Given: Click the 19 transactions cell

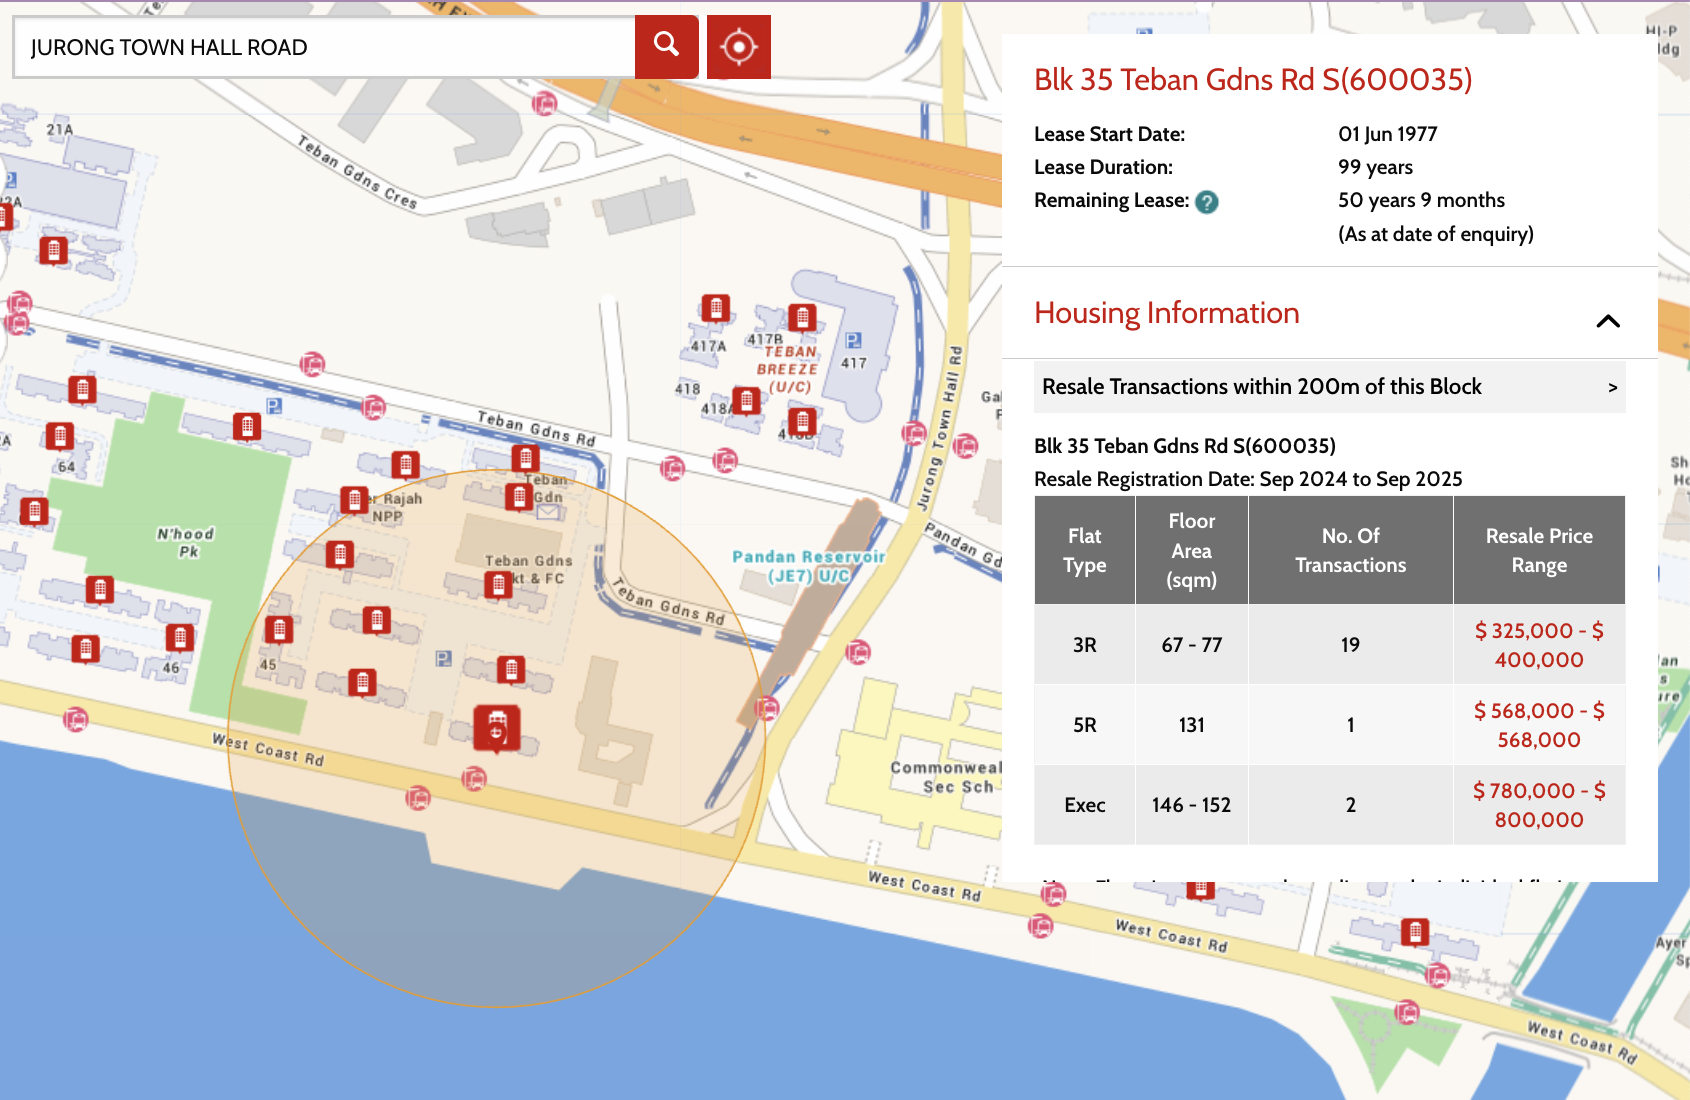Looking at the screenshot, I should pyautogui.click(x=1350, y=645).
